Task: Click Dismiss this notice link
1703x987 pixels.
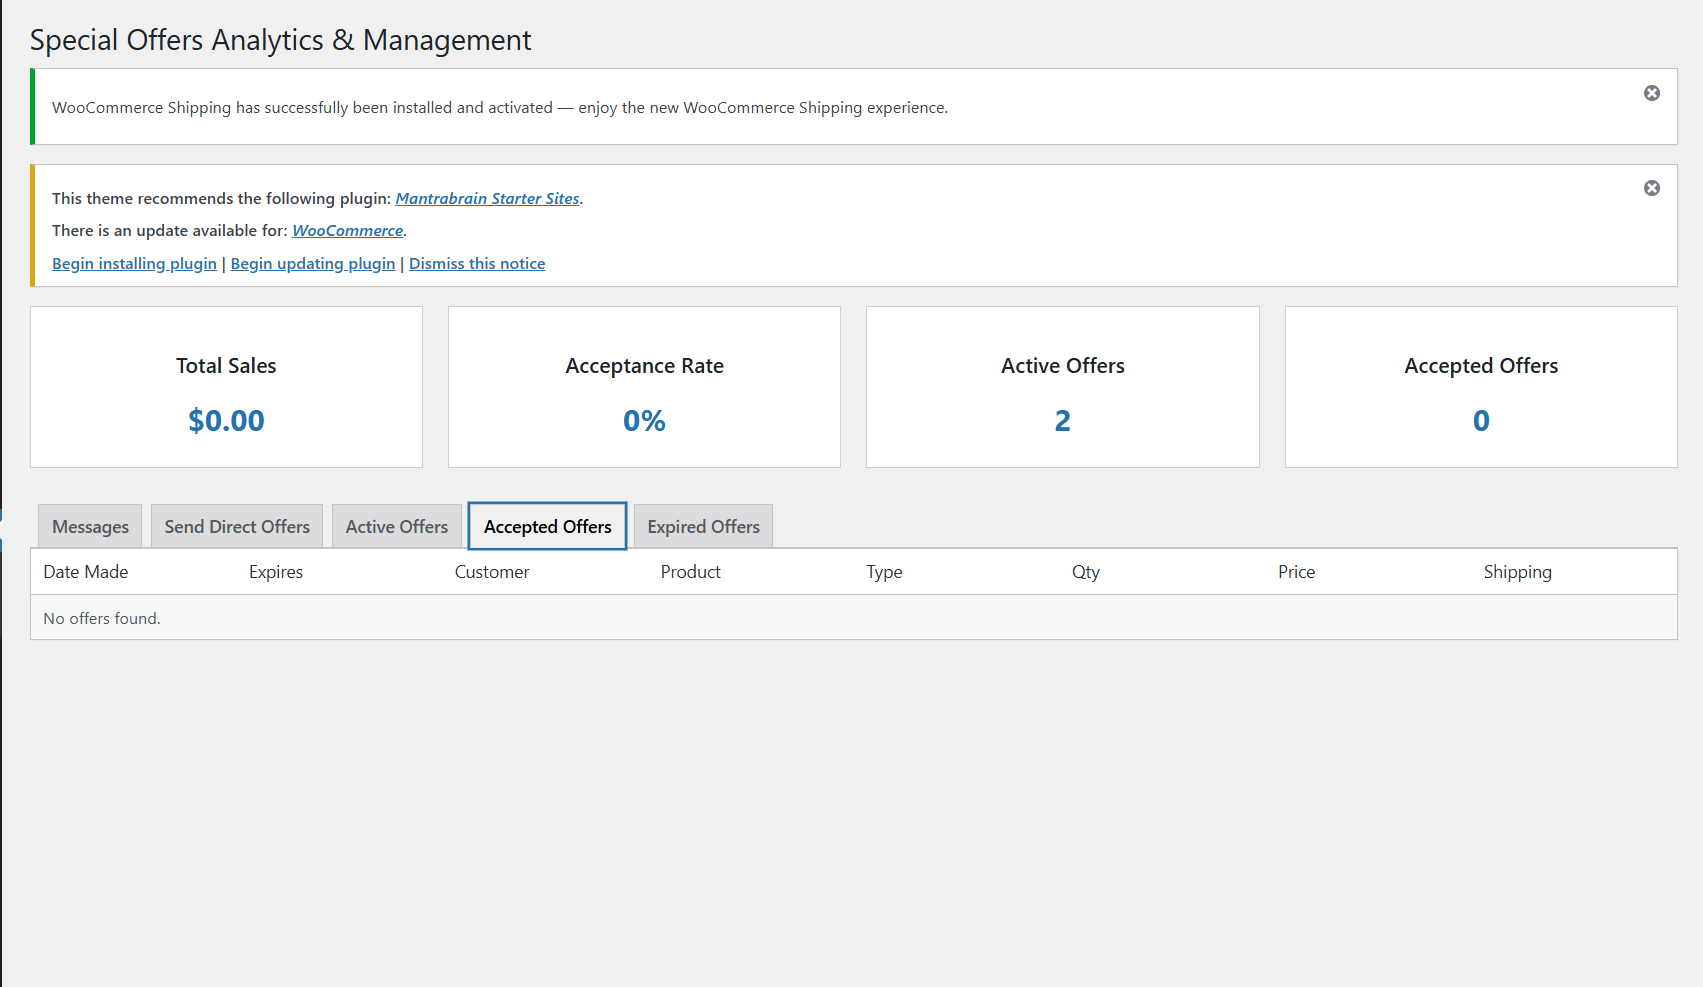Action: click(476, 263)
